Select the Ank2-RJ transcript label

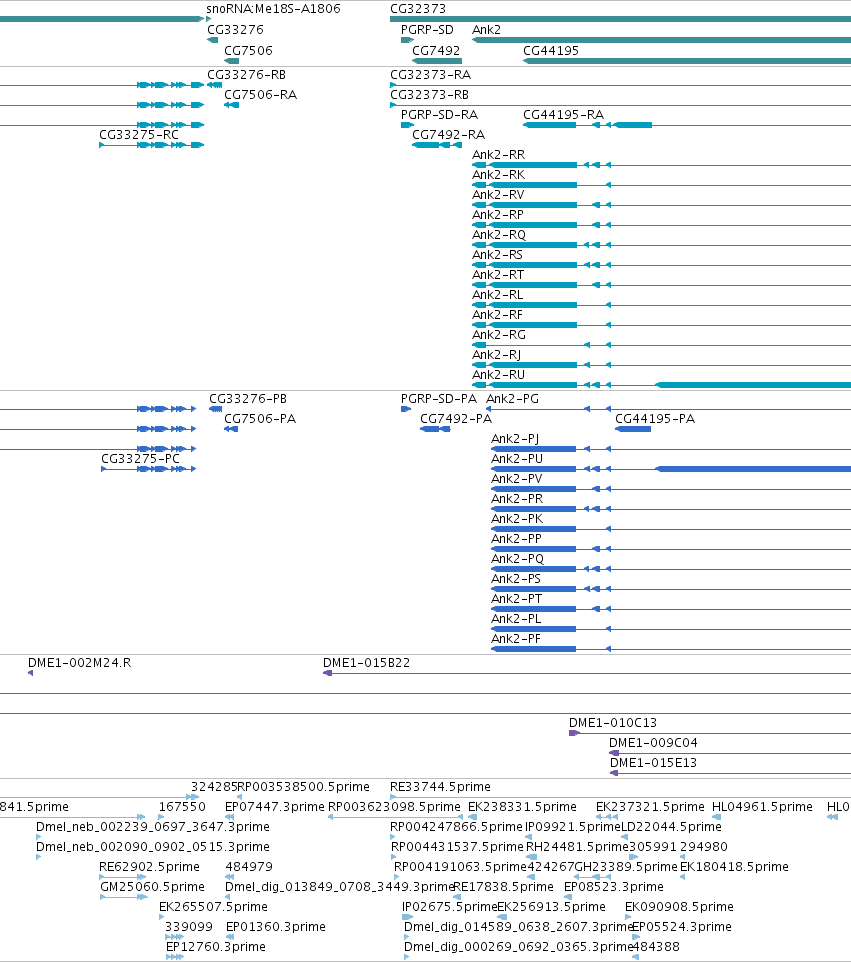(496, 355)
